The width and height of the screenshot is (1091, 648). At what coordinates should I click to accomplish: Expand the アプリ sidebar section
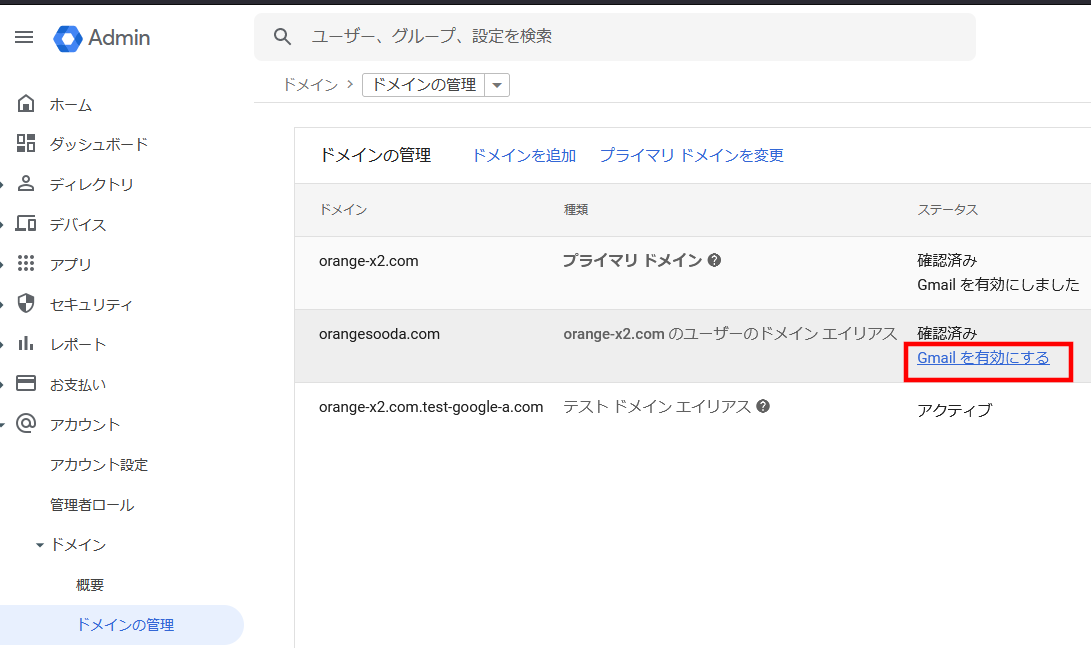pos(4,264)
